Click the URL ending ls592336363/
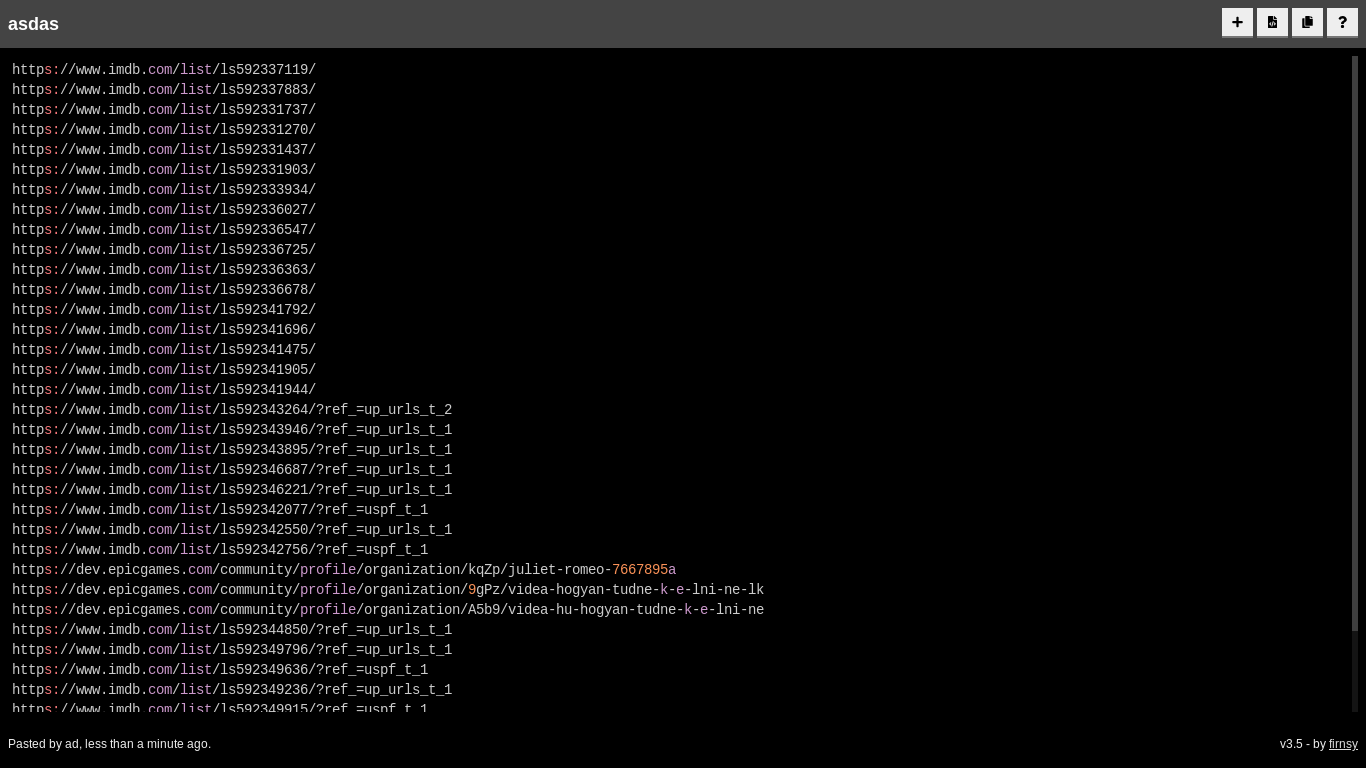Viewport: 1366px width, 768px height. pos(164,270)
